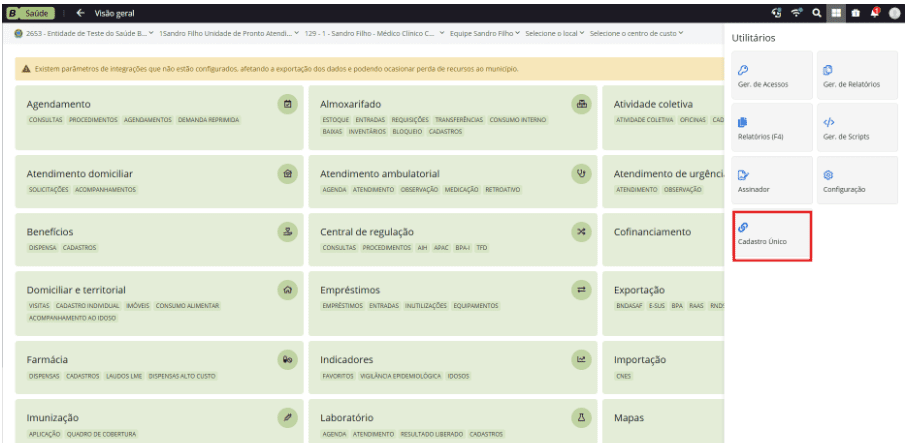Expand the Equipe Sandro Filho dropdown
The height and width of the screenshot is (446, 907).
tap(485, 34)
